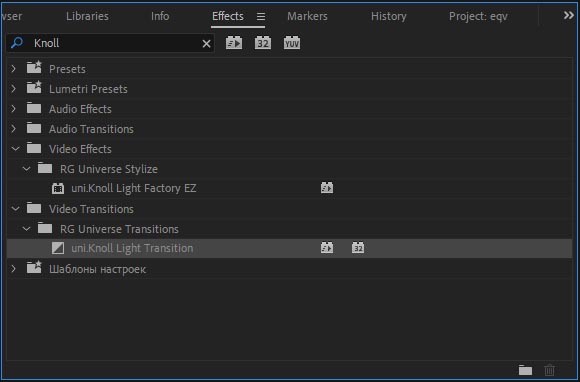Delete custom items with trash icon

550,370
